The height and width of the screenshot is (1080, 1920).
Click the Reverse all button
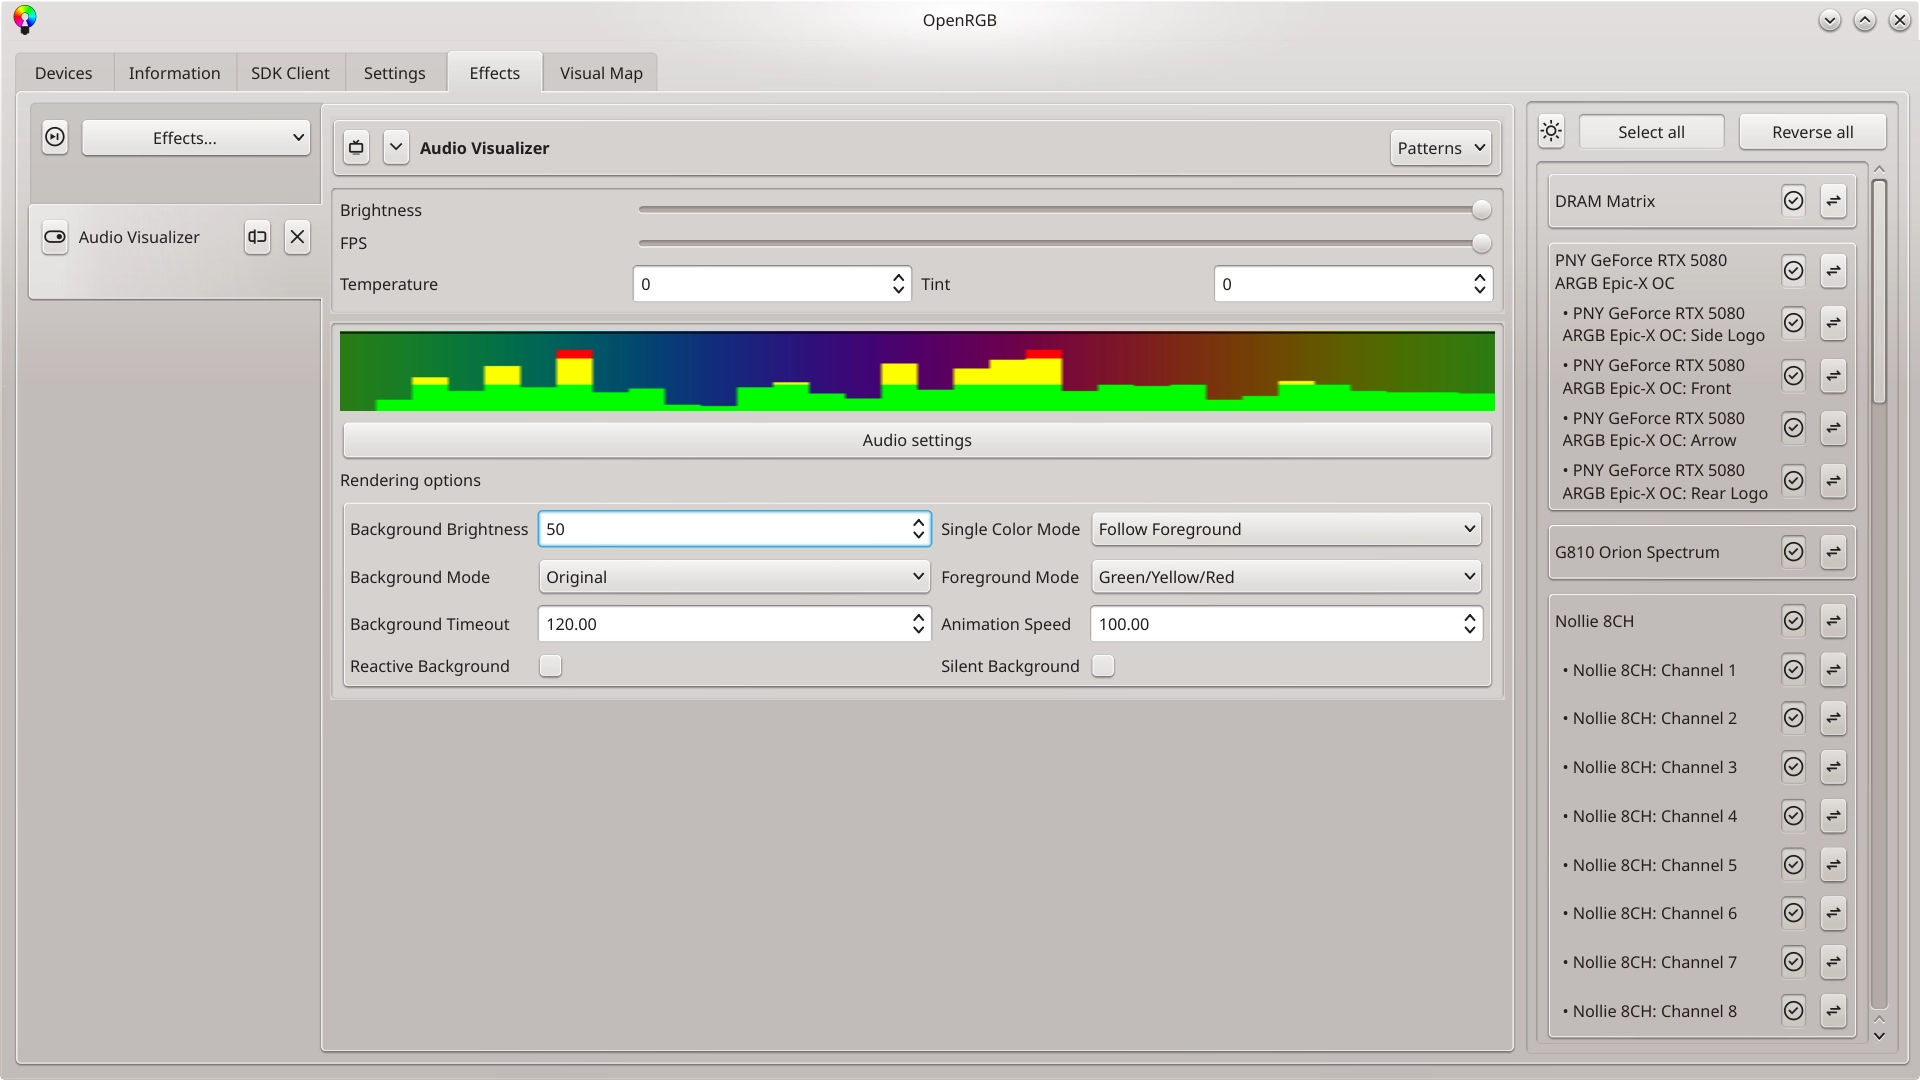coord(1812,132)
